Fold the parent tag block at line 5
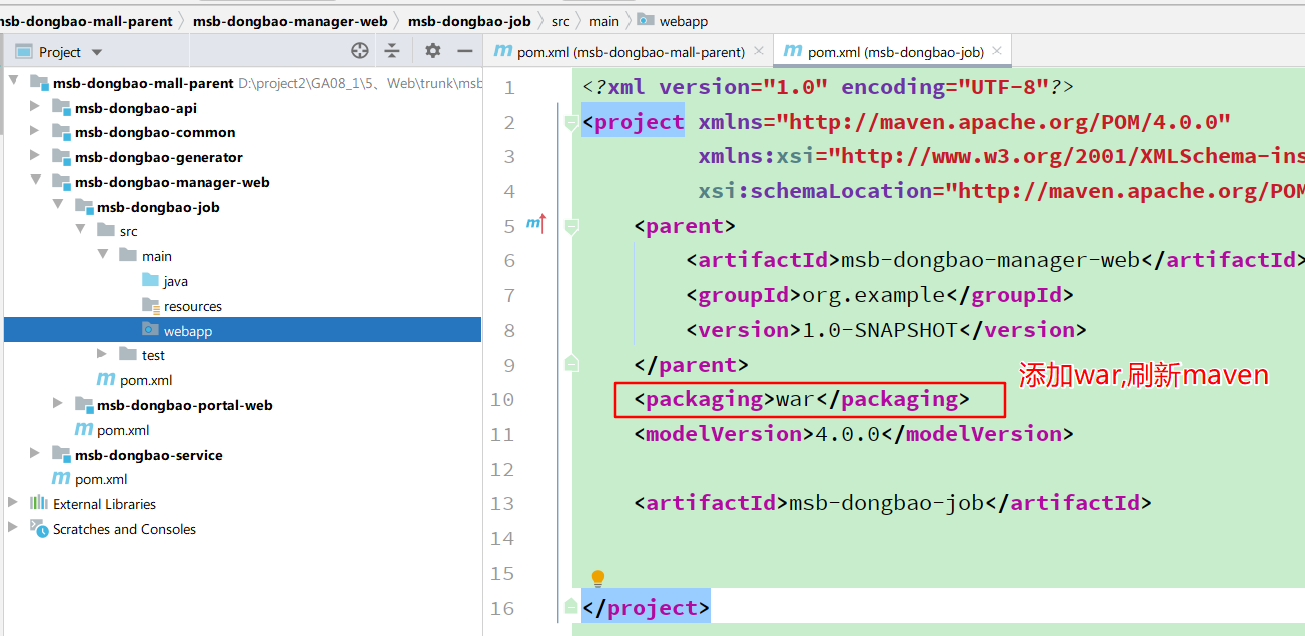 (x=571, y=227)
